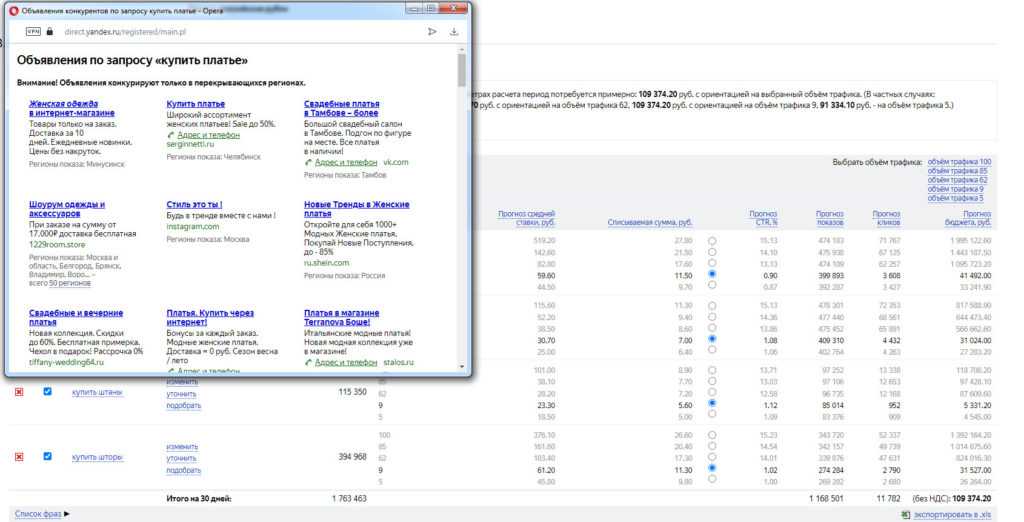Click the Opera logo in title bar
Viewport: 1024px width, 522px height.
coord(13,9)
